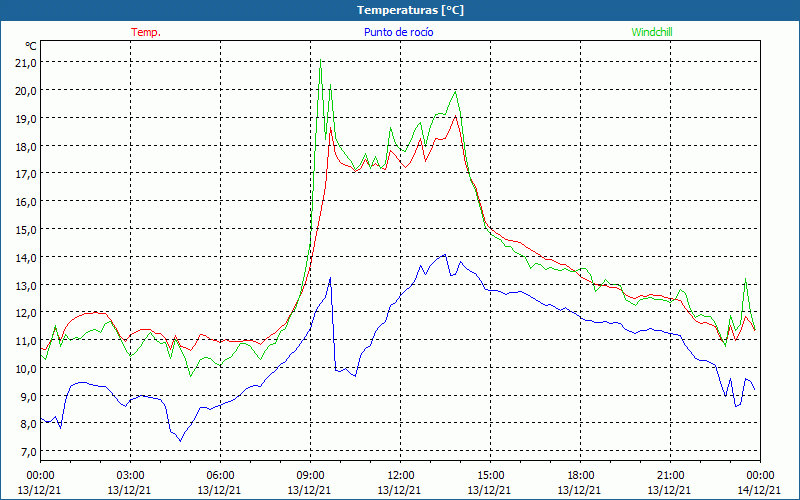Click the blue dew point minimum near 05:00
Viewport: 800px width, 500px height.
coord(181,441)
